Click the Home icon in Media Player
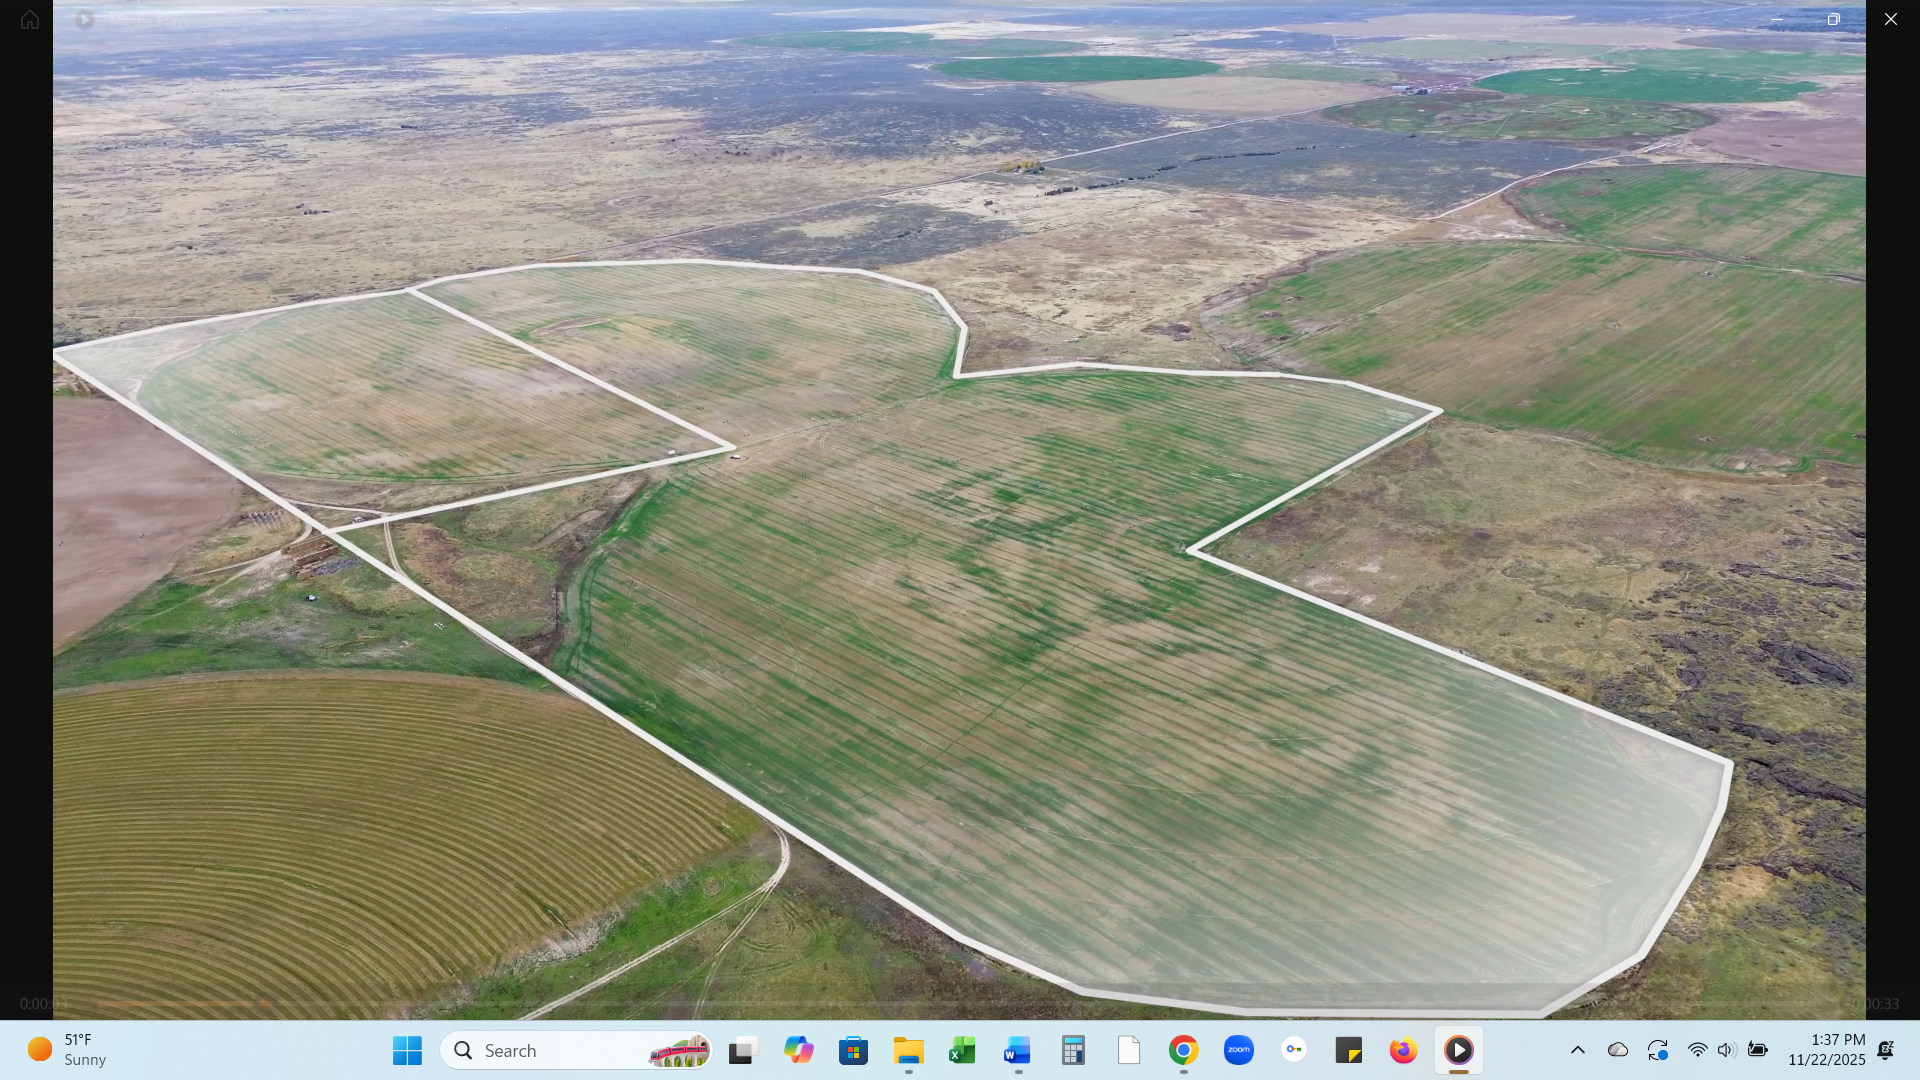 tap(29, 19)
